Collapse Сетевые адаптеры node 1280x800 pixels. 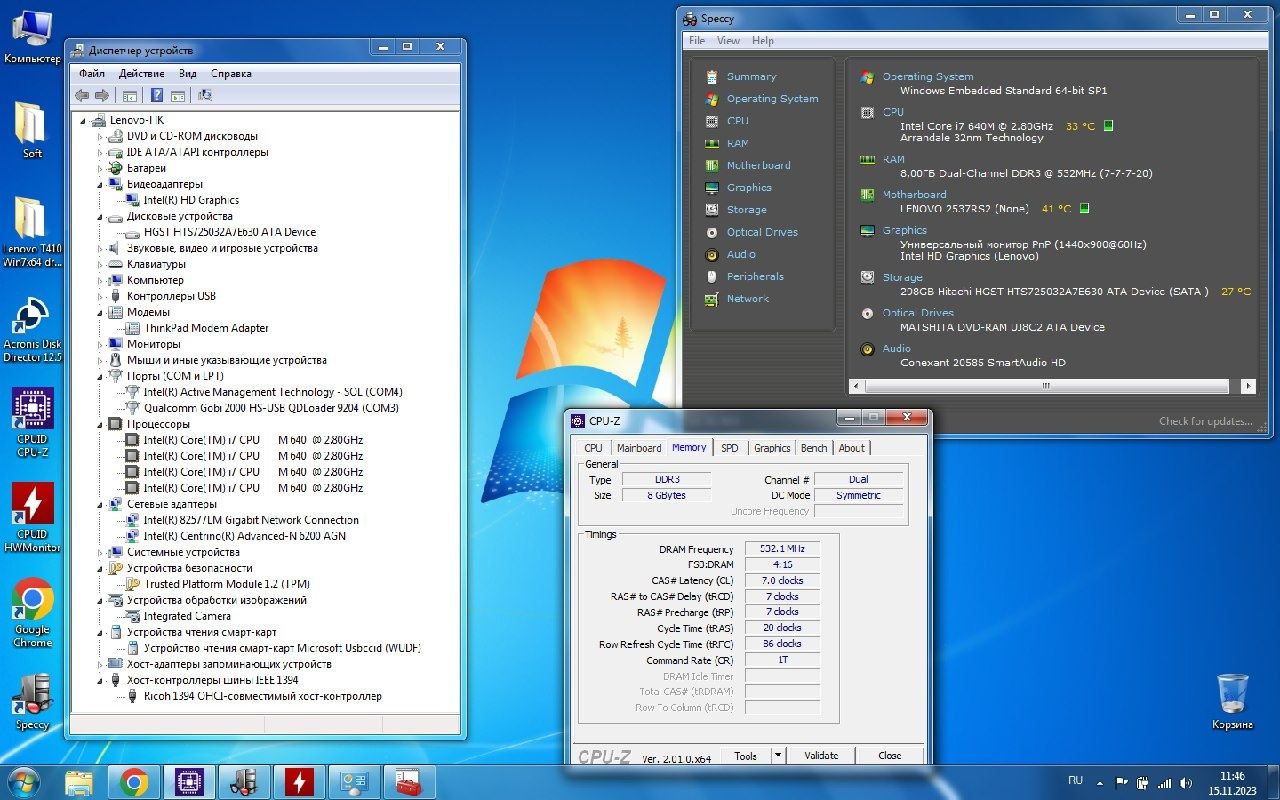tap(100, 504)
